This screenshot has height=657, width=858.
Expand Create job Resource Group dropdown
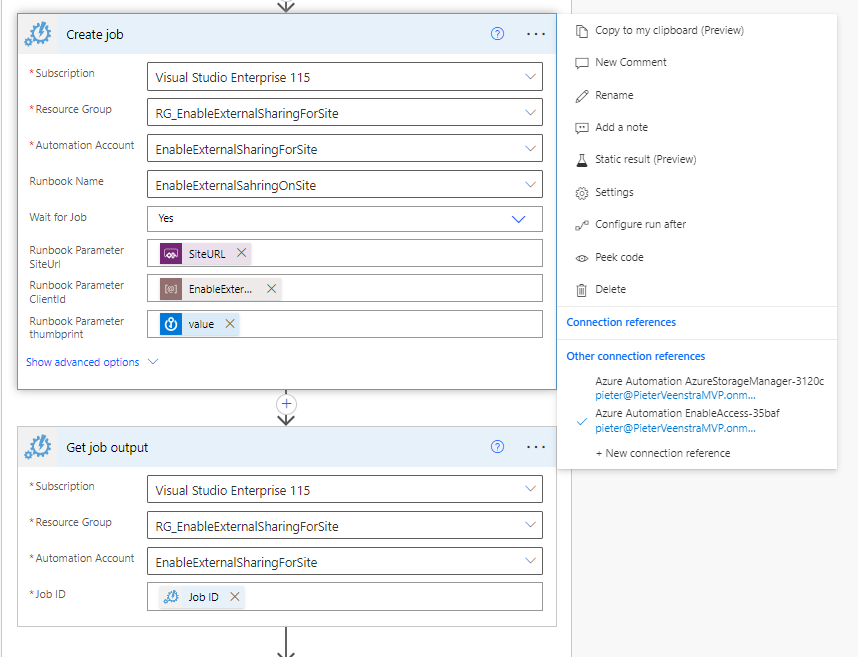tap(530, 113)
